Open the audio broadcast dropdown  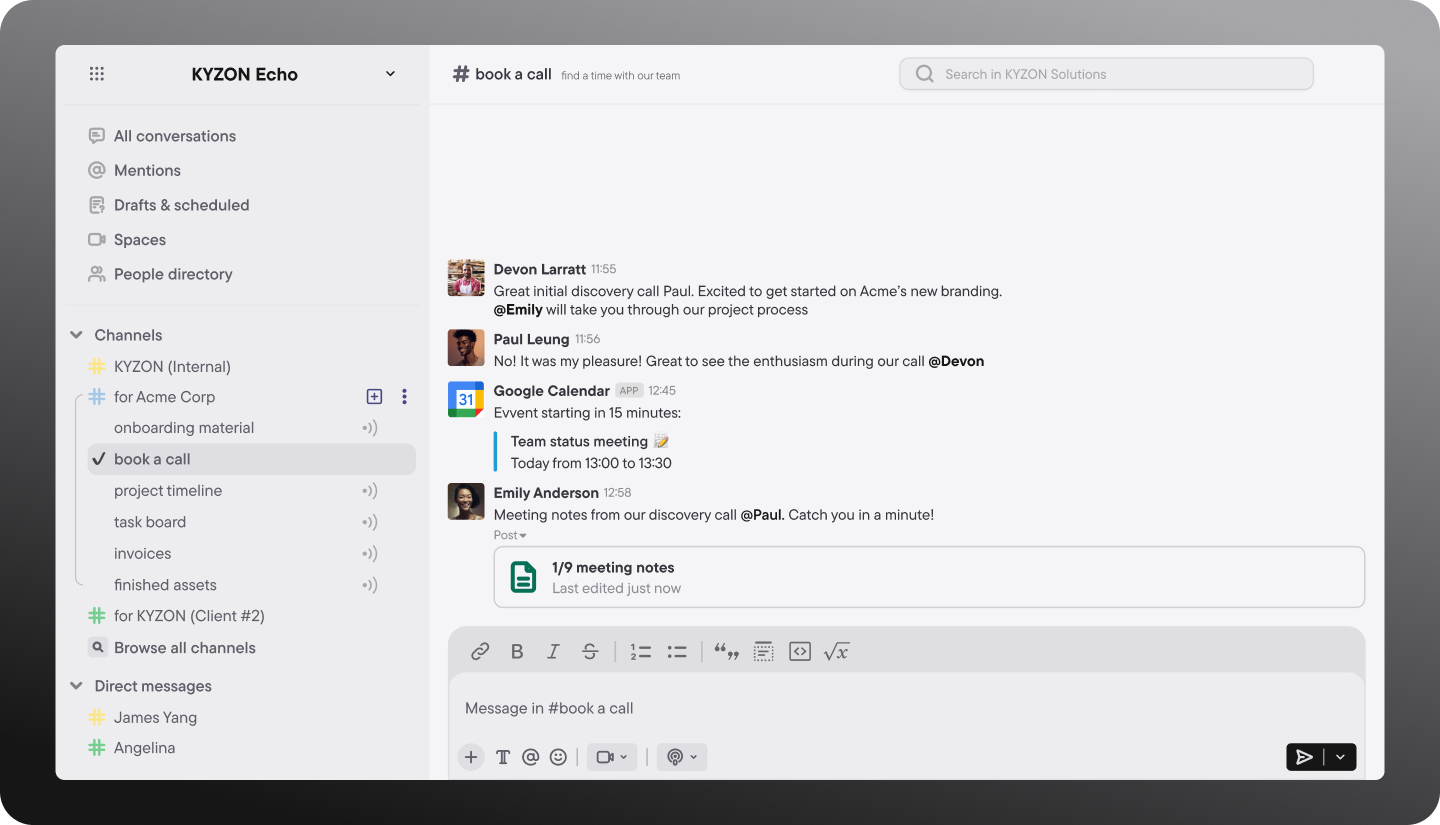(x=682, y=757)
